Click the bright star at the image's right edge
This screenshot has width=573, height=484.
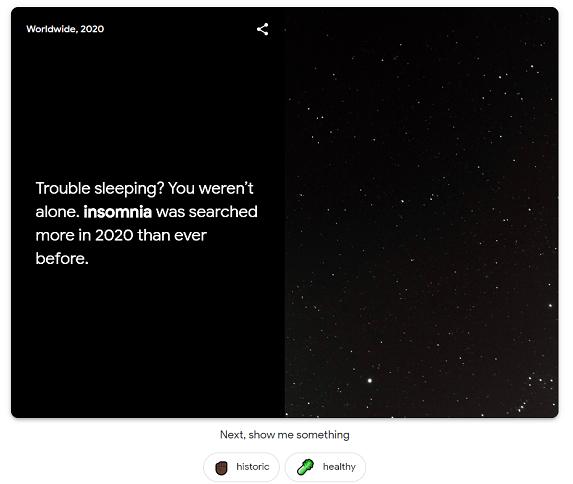click(x=550, y=305)
